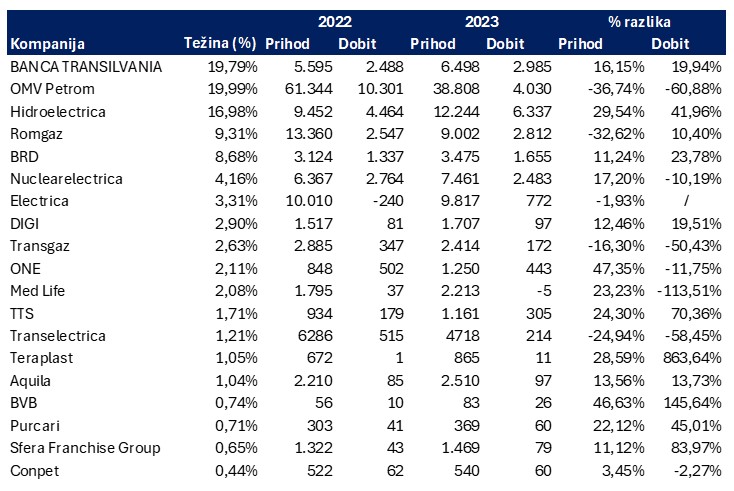
Task: Select Electrica's -240 profit value
Action: tap(368, 202)
